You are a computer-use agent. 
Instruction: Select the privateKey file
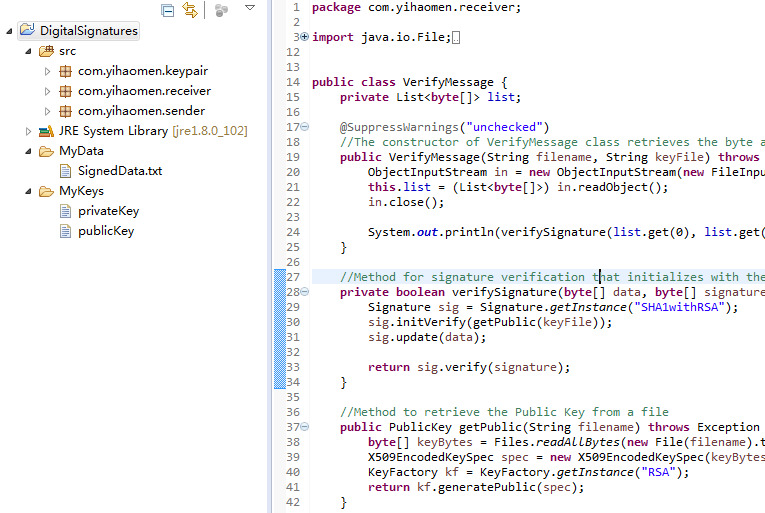108,211
